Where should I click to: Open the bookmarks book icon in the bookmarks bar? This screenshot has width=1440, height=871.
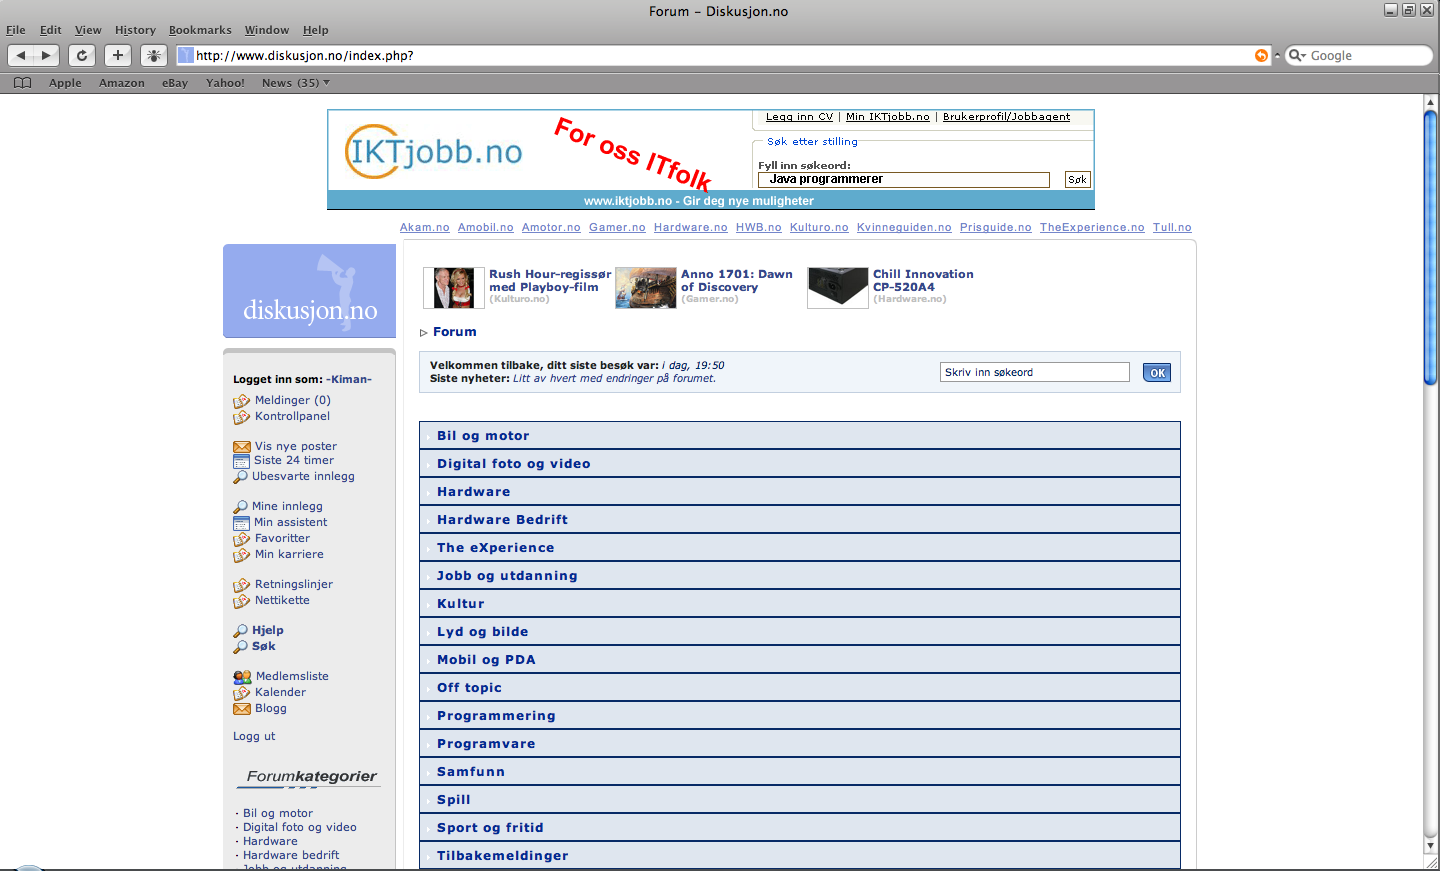22,83
